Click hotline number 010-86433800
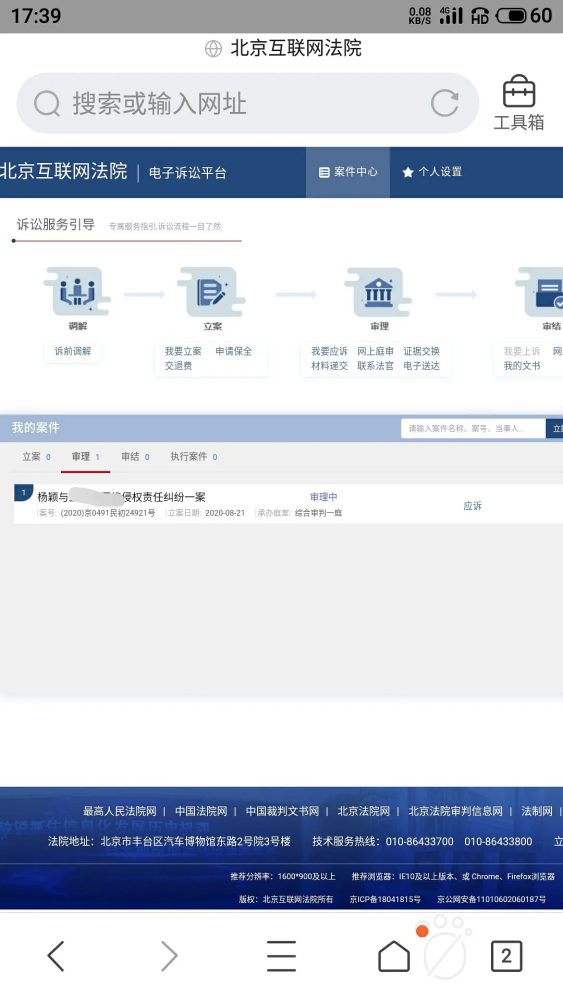563x1000 pixels. click(498, 842)
